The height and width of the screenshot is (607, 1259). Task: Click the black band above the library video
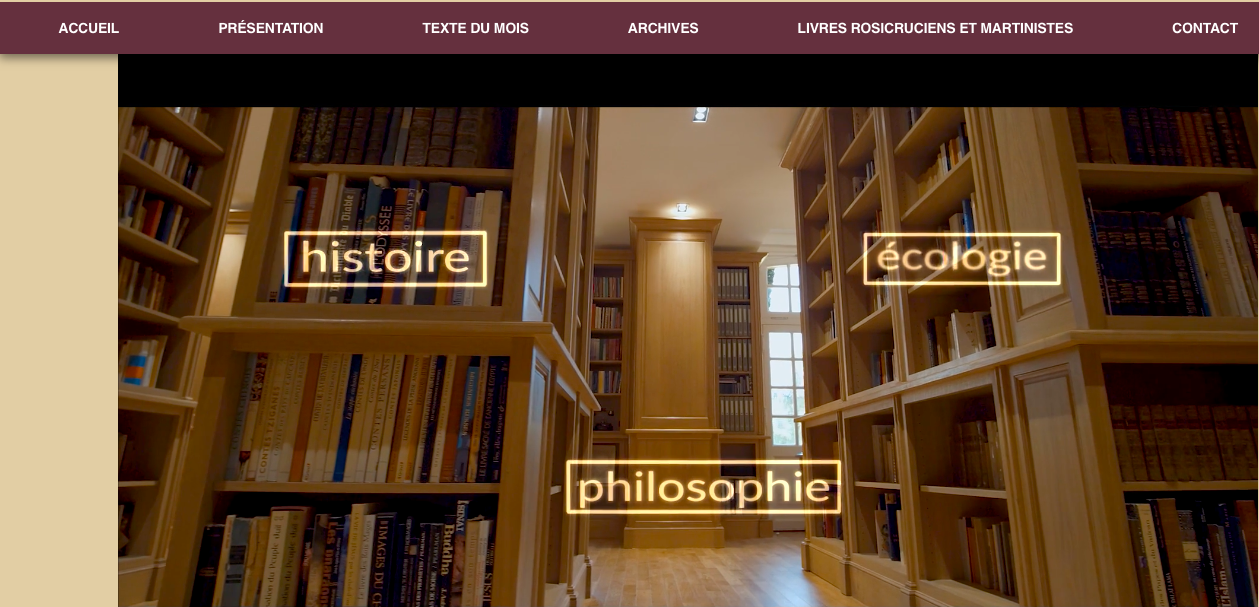[x=688, y=80]
